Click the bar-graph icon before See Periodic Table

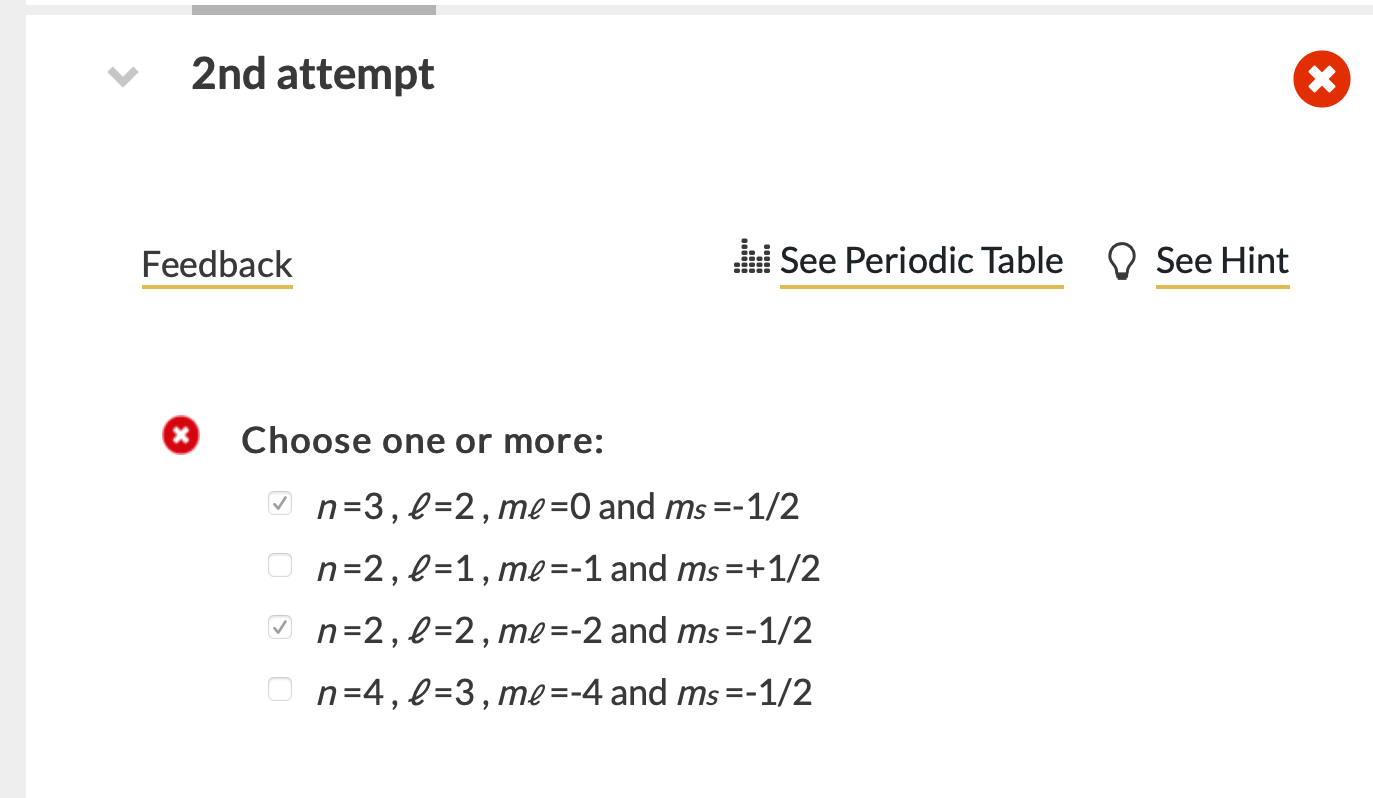(750, 258)
